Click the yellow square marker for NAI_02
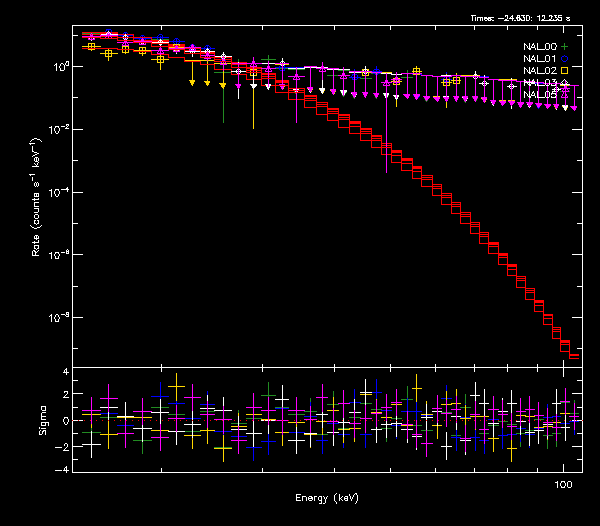600x526 pixels. coord(565,71)
